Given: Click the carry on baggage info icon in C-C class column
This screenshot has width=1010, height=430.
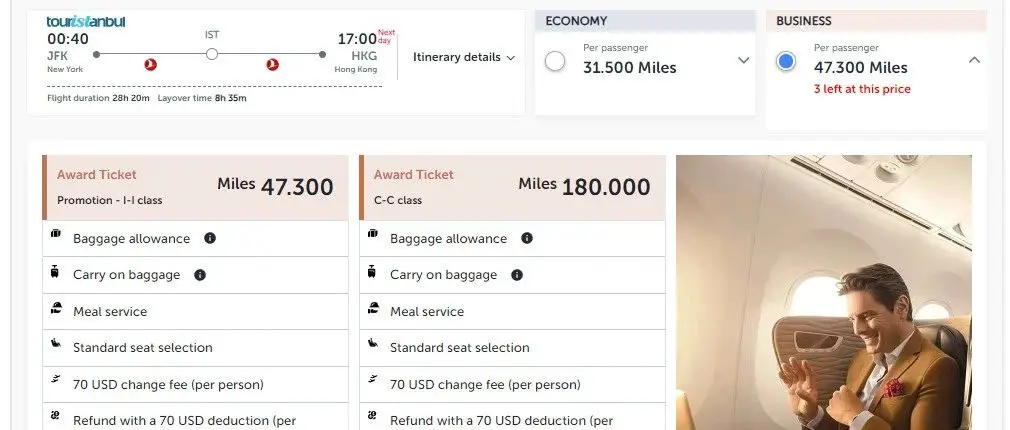Looking at the screenshot, I should pos(516,275).
